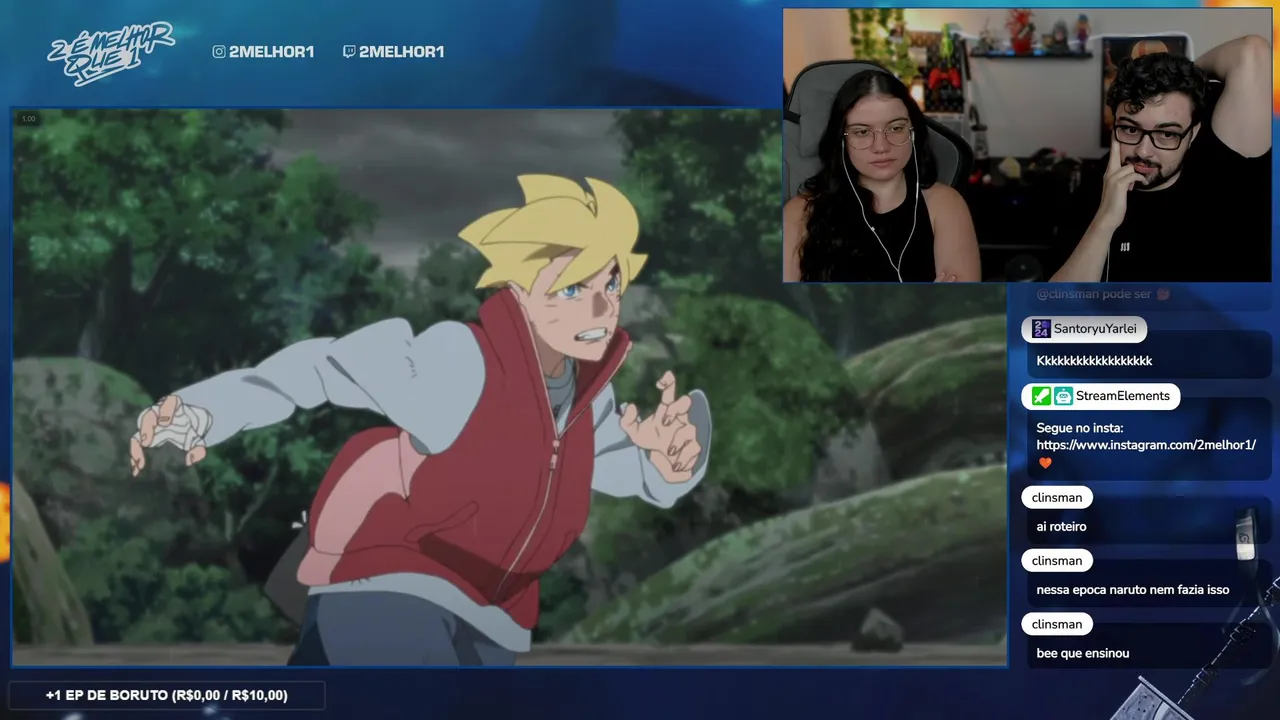
Task: Click the SantoryuYarlei username
Action: (1095, 329)
